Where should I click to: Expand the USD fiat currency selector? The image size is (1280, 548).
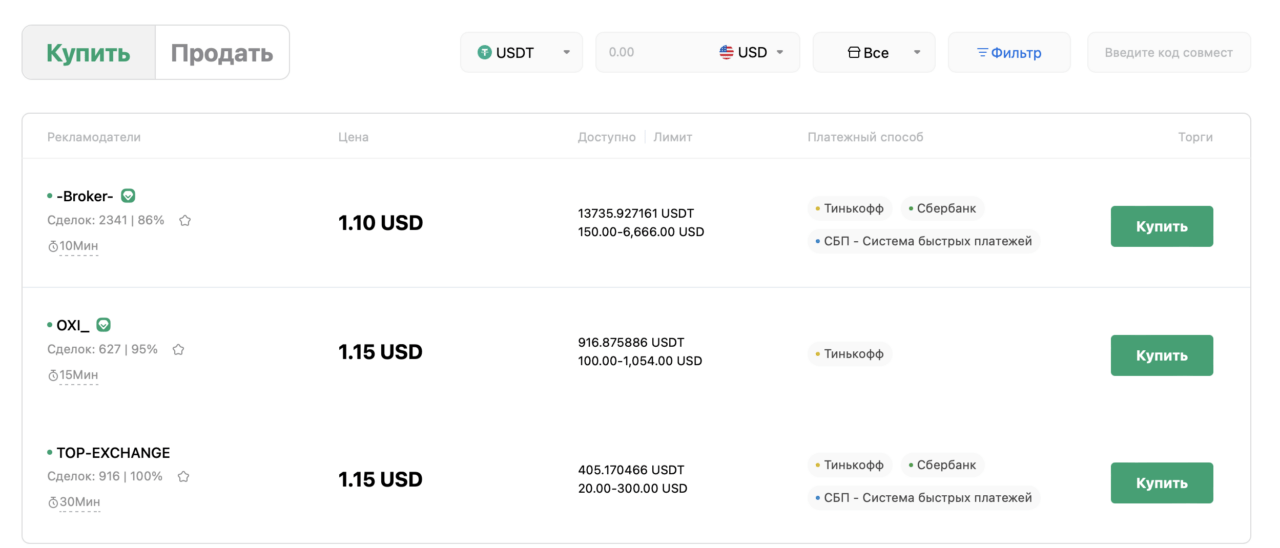coord(752,52)
